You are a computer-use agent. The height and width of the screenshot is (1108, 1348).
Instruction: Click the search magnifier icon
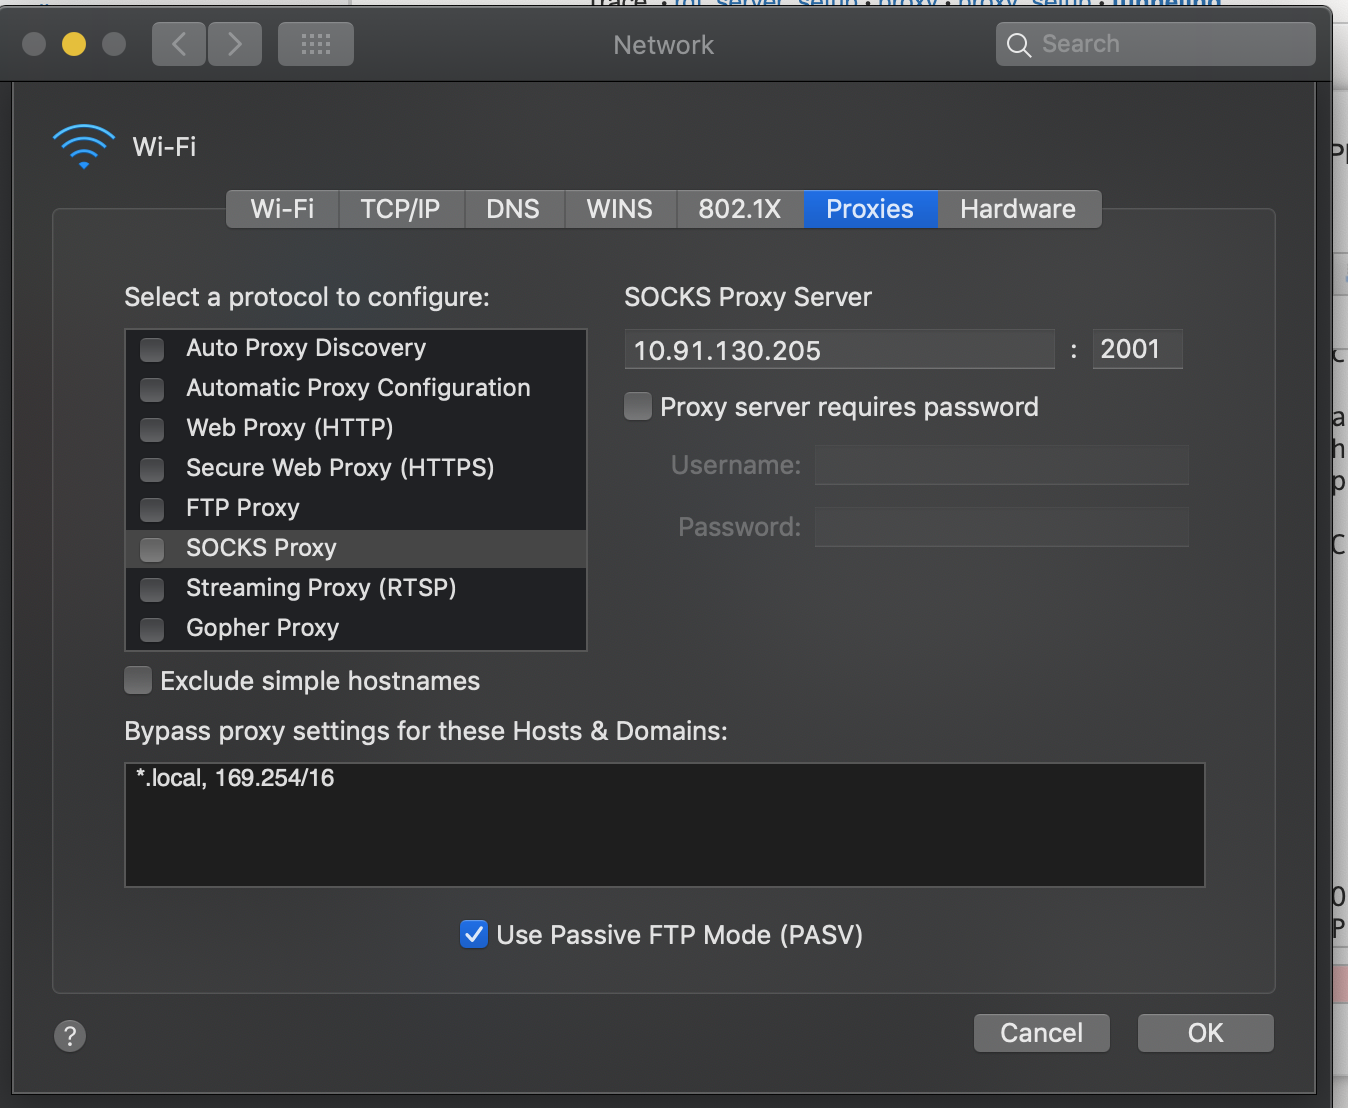[x=1019, y=45]
